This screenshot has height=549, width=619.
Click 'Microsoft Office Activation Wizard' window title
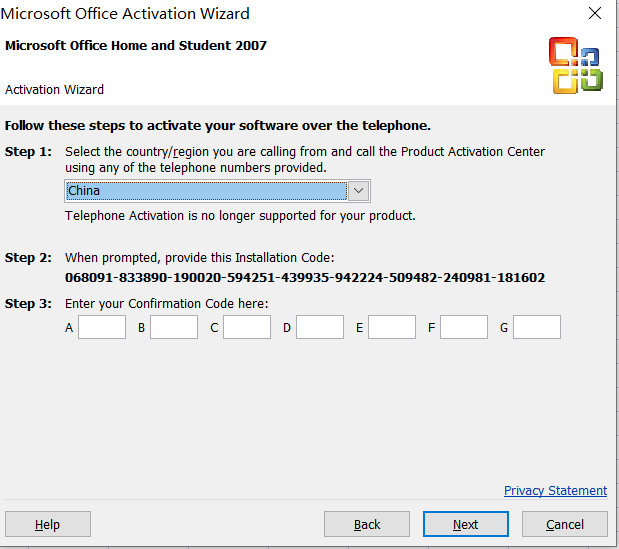coord(125,13)
